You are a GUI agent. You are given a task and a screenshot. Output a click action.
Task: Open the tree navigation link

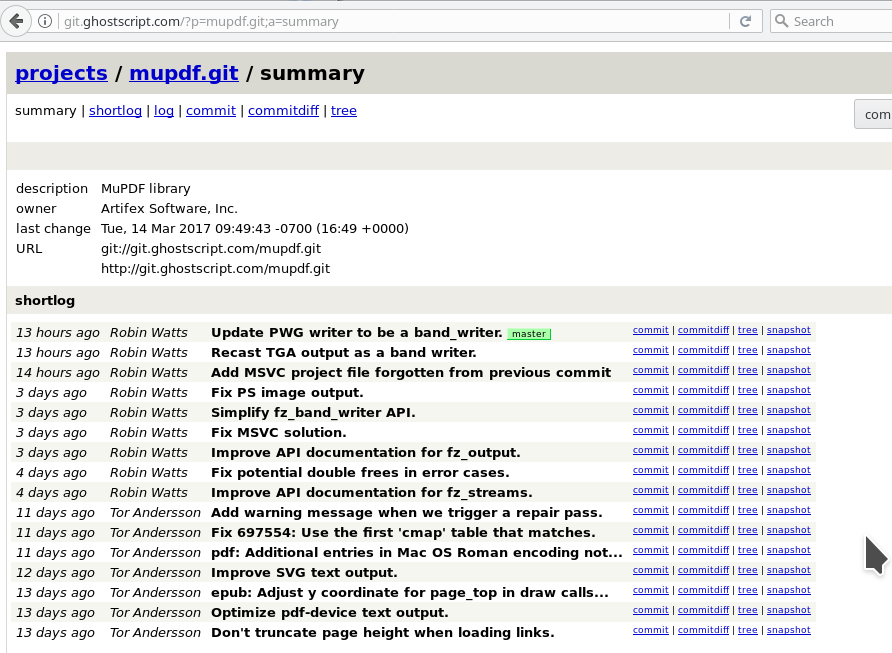click(344, 110)
